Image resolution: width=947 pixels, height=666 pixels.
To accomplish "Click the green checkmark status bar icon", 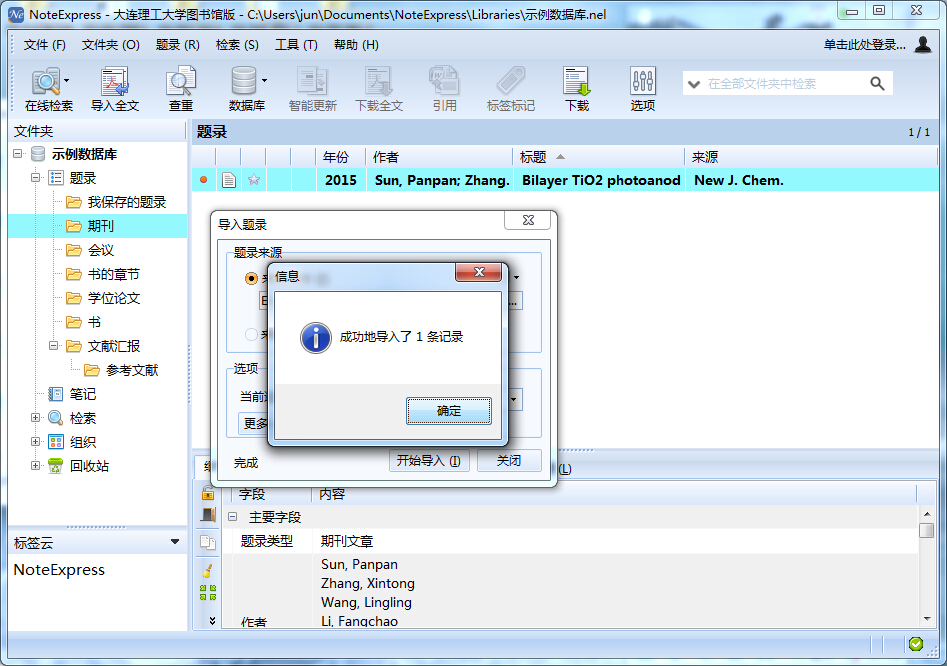I will [916, 644].
